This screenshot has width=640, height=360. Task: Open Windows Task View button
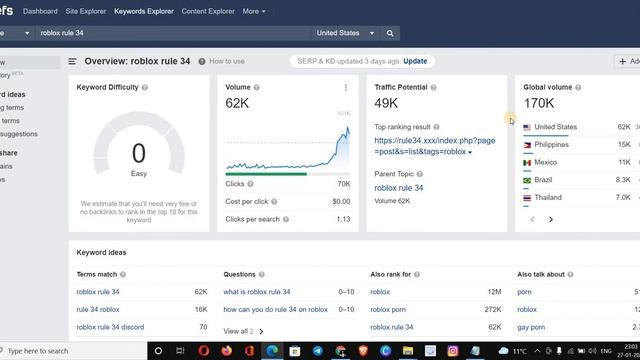[x=180, y=351]
